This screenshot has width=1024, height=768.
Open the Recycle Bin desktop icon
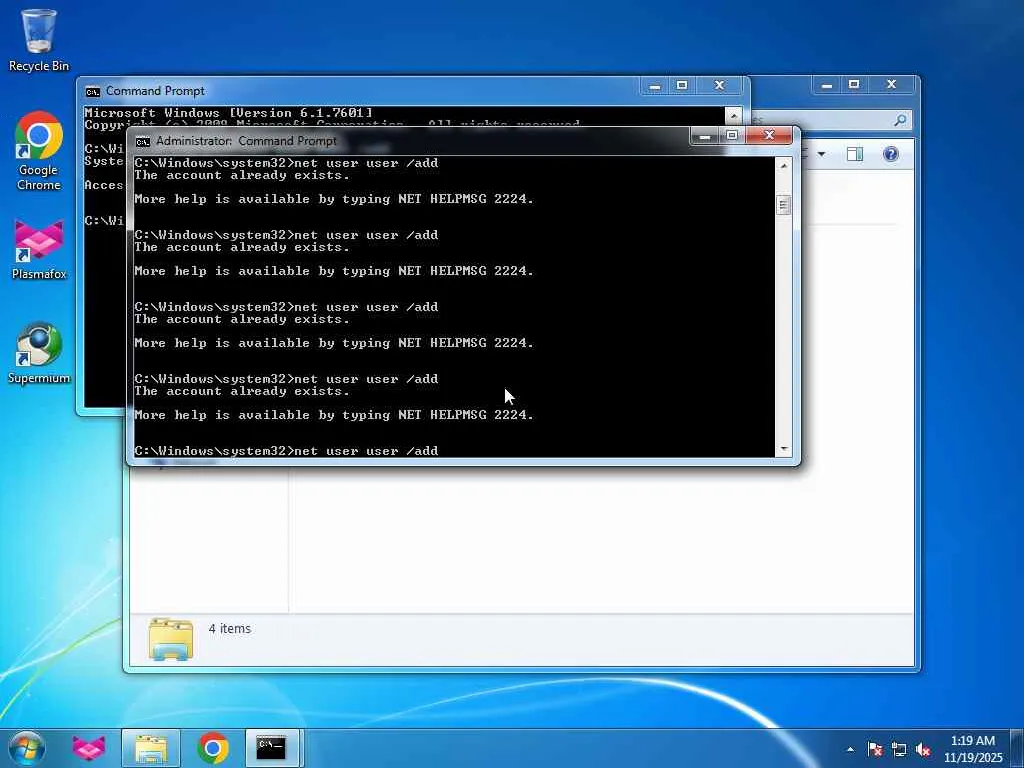39,40
